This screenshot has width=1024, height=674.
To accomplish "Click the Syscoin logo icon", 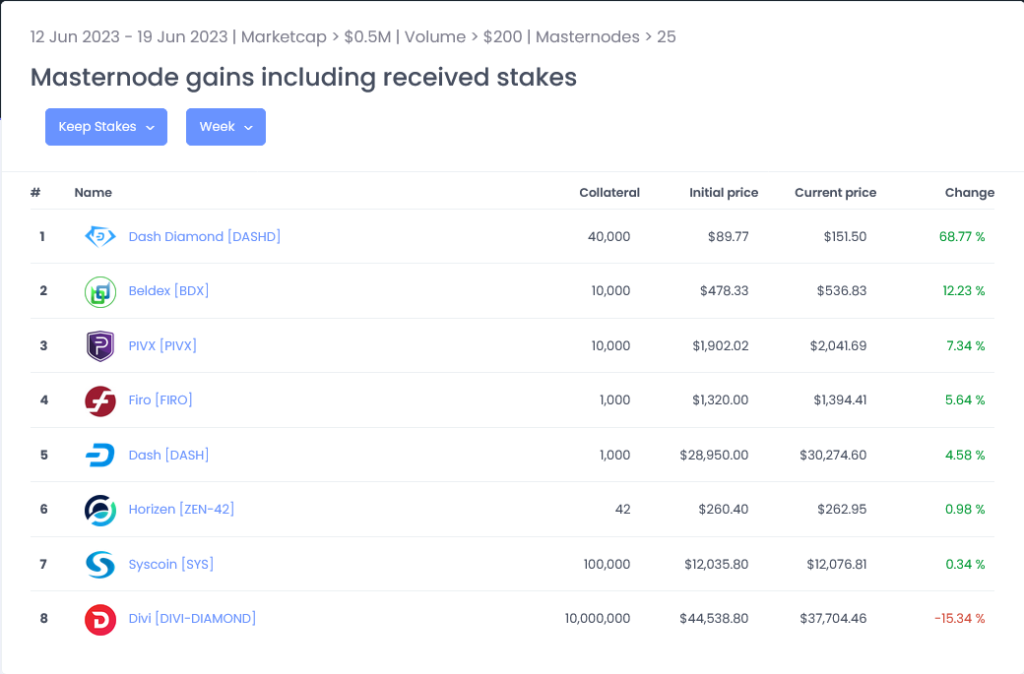I will point(100,564).
